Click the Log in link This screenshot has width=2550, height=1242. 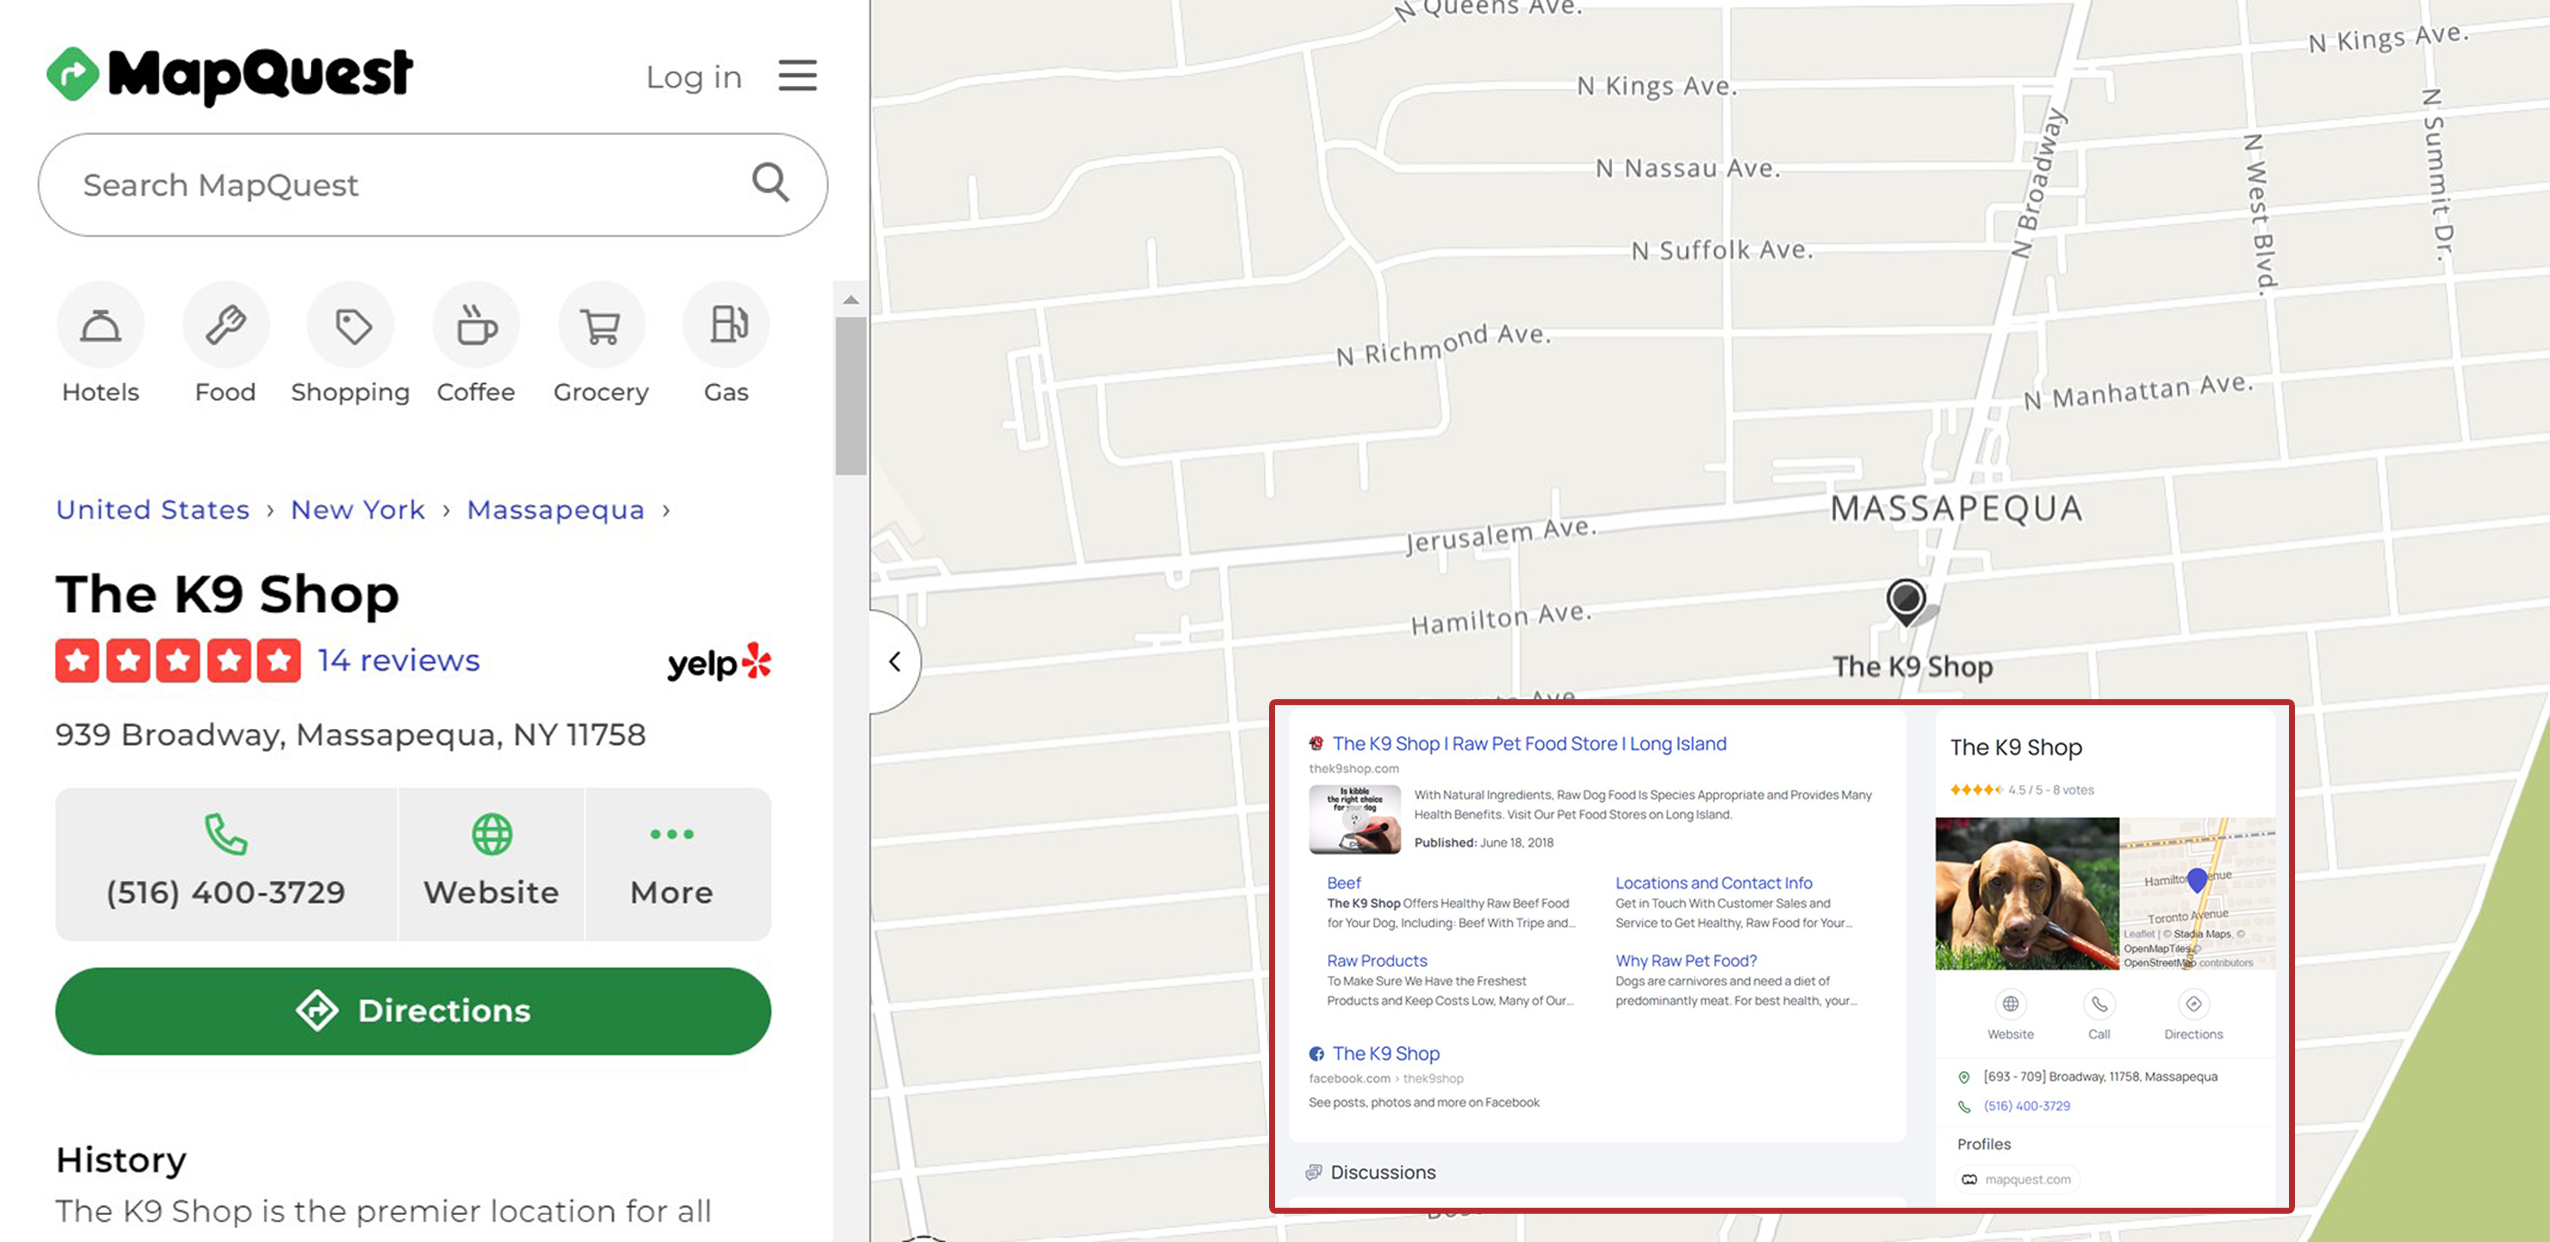[x=693, y=77]
